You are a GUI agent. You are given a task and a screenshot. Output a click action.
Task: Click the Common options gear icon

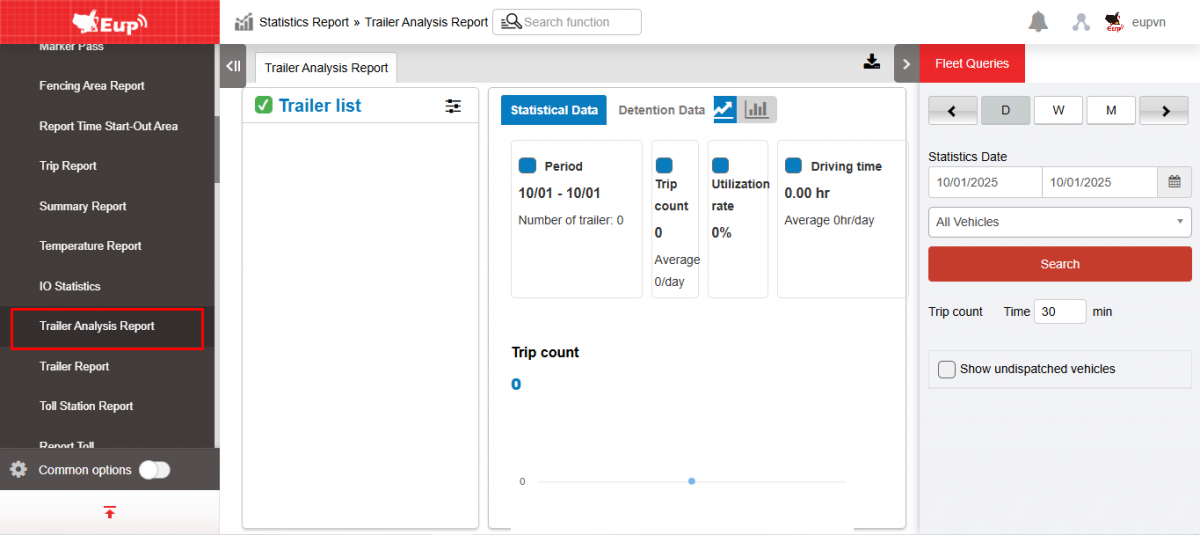pos(18,470)
